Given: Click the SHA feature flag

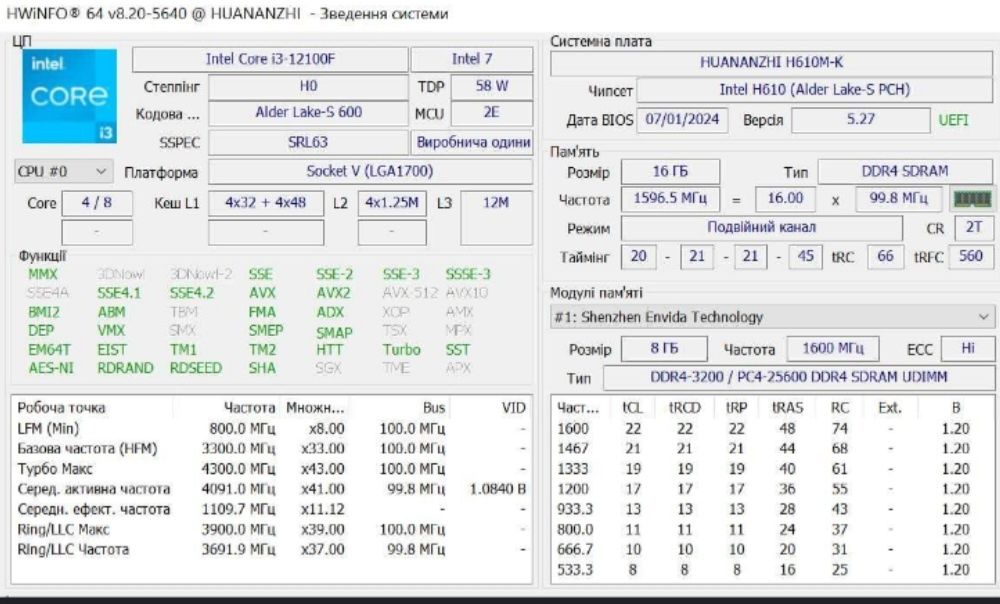Looking at the screenshot, I should [262, 369].
